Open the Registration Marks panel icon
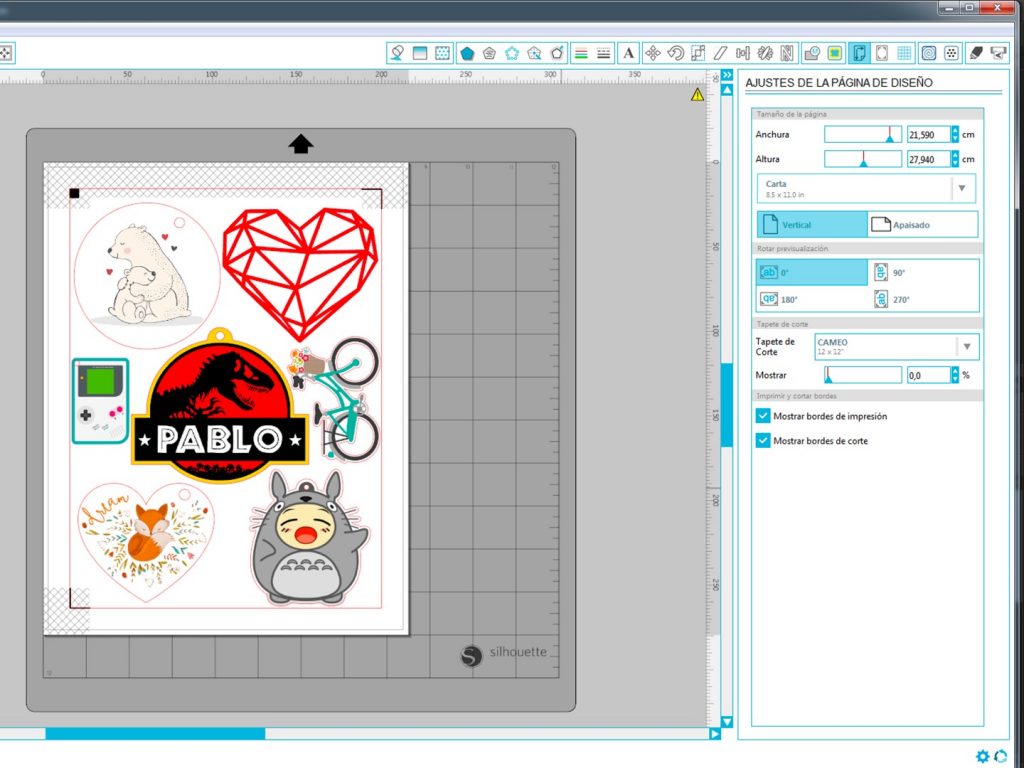The width and height of the screenshot is (1024, 768). click(882, 54)
